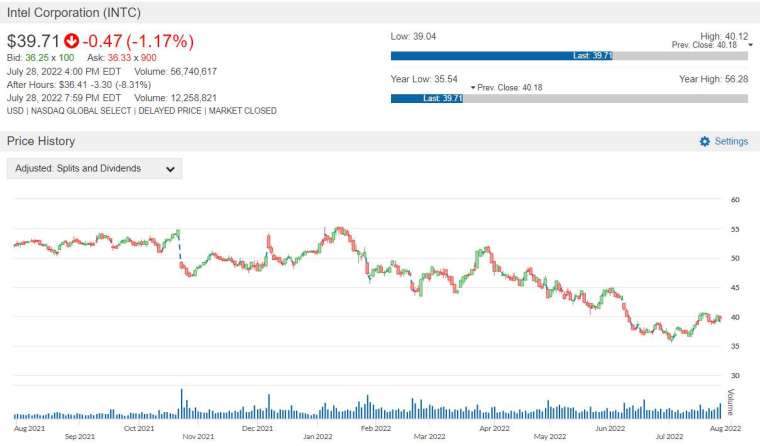The width and height of the screenshot is (760, 446).
Task: Click the Volume axis label
Action: 731,402
